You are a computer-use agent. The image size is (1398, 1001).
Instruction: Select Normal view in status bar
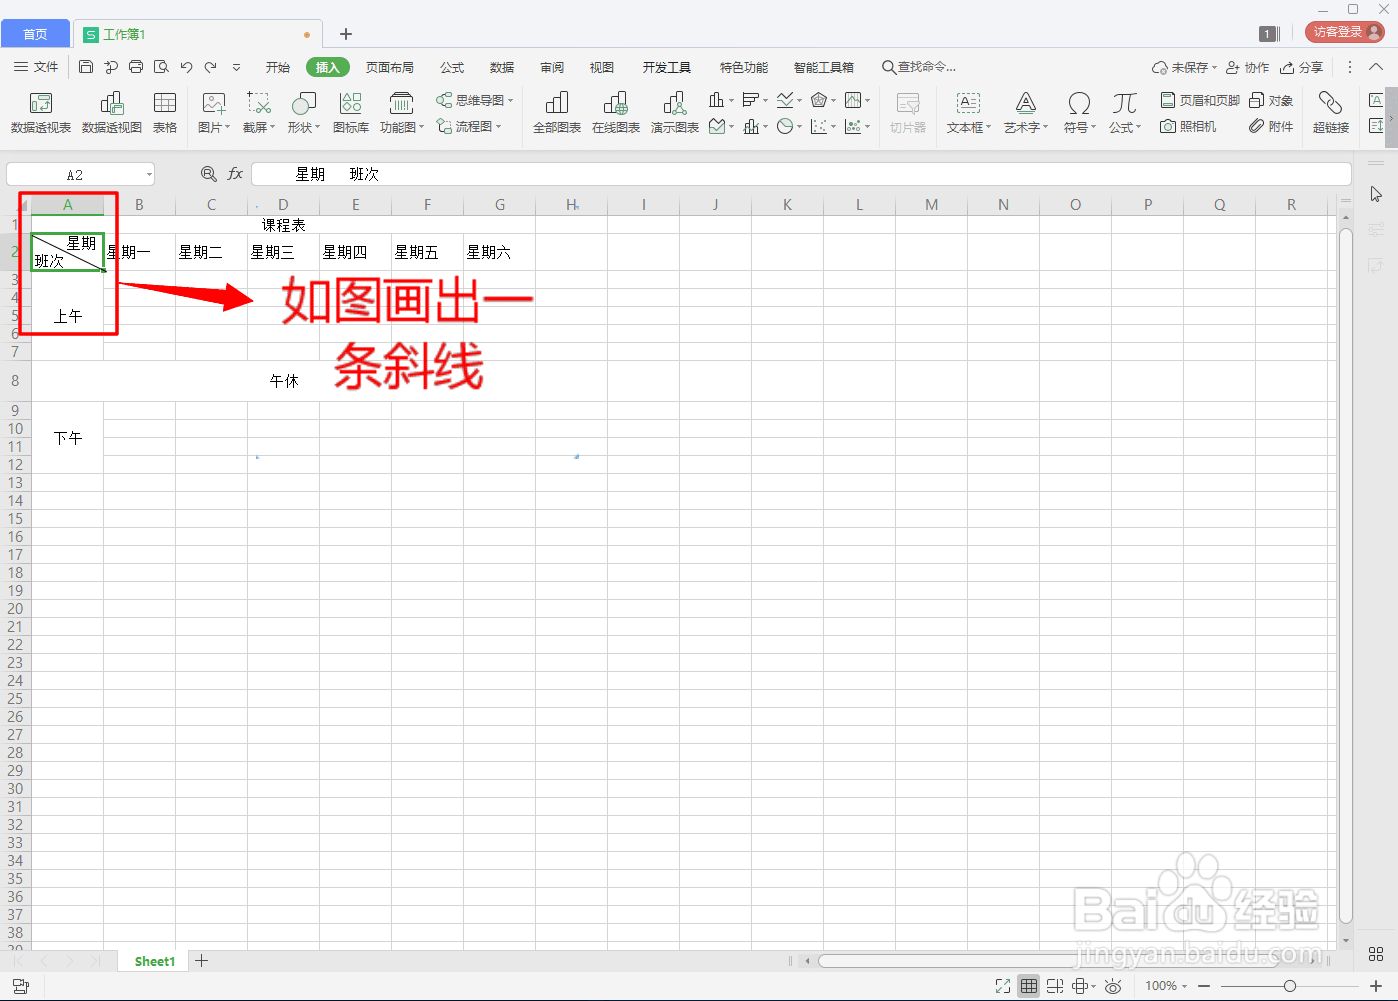pyautogui.click(x=1029, y=986)
